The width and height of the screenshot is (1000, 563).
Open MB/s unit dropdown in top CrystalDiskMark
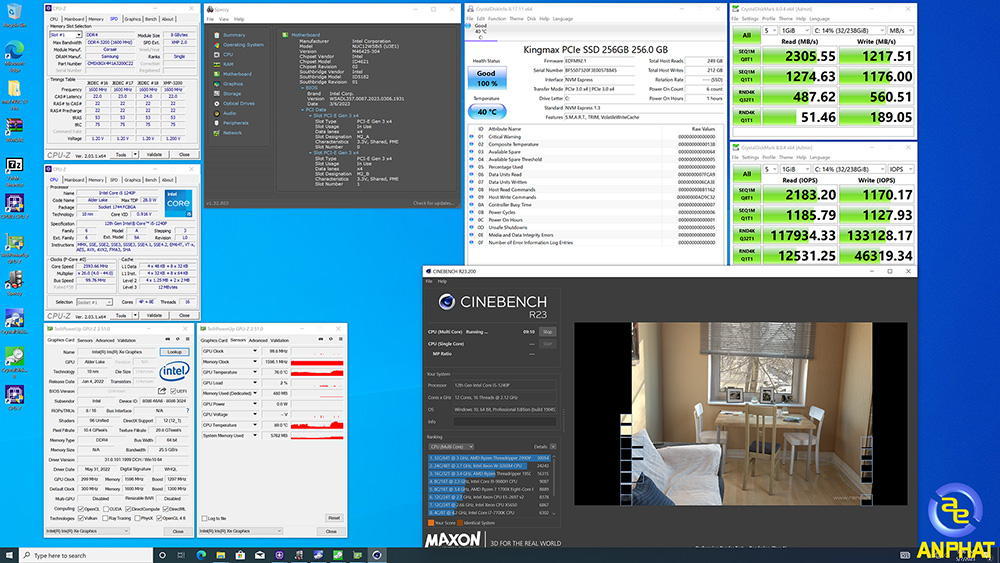tap(901, 30)
